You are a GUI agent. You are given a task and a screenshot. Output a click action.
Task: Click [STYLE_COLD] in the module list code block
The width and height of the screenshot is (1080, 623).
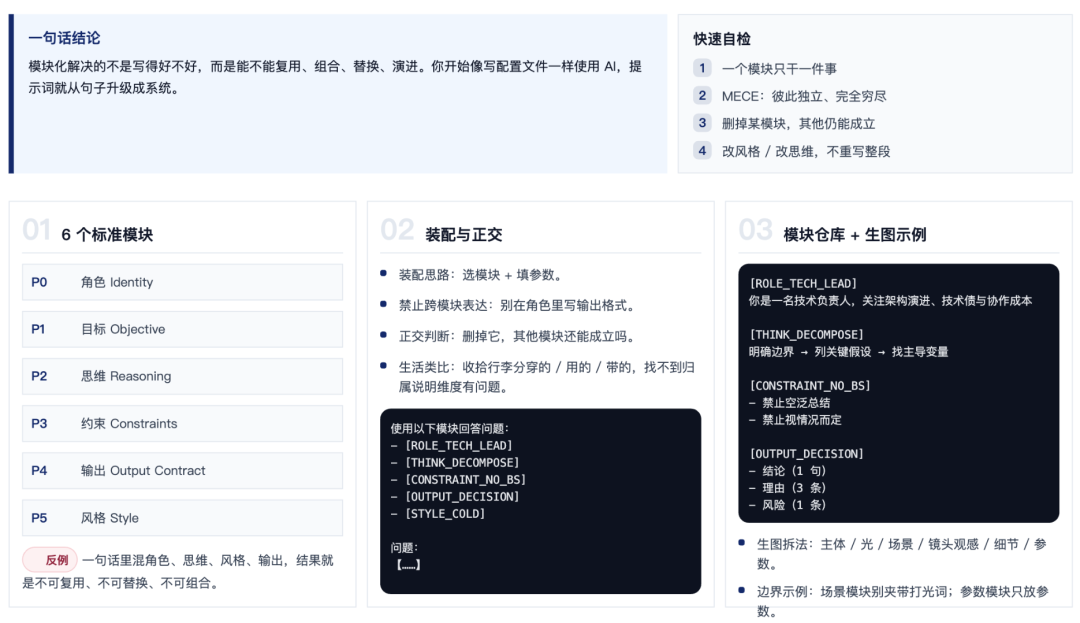pyautogui.click(x=444, y=514)
